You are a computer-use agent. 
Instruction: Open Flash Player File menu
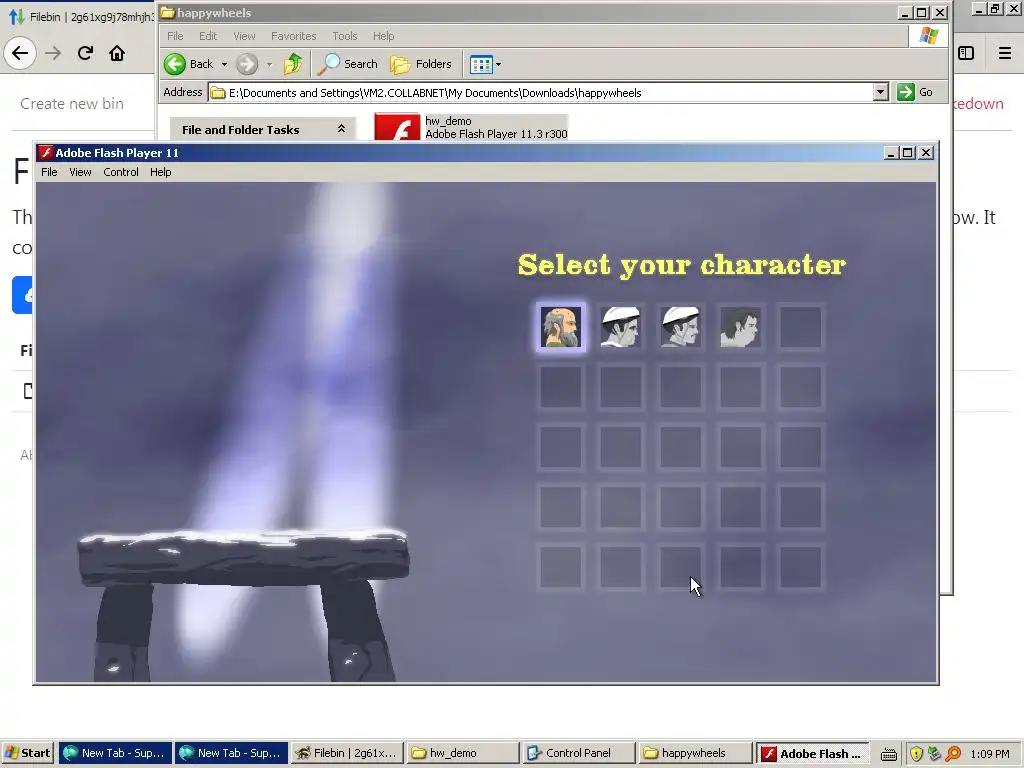pos(49,172)
